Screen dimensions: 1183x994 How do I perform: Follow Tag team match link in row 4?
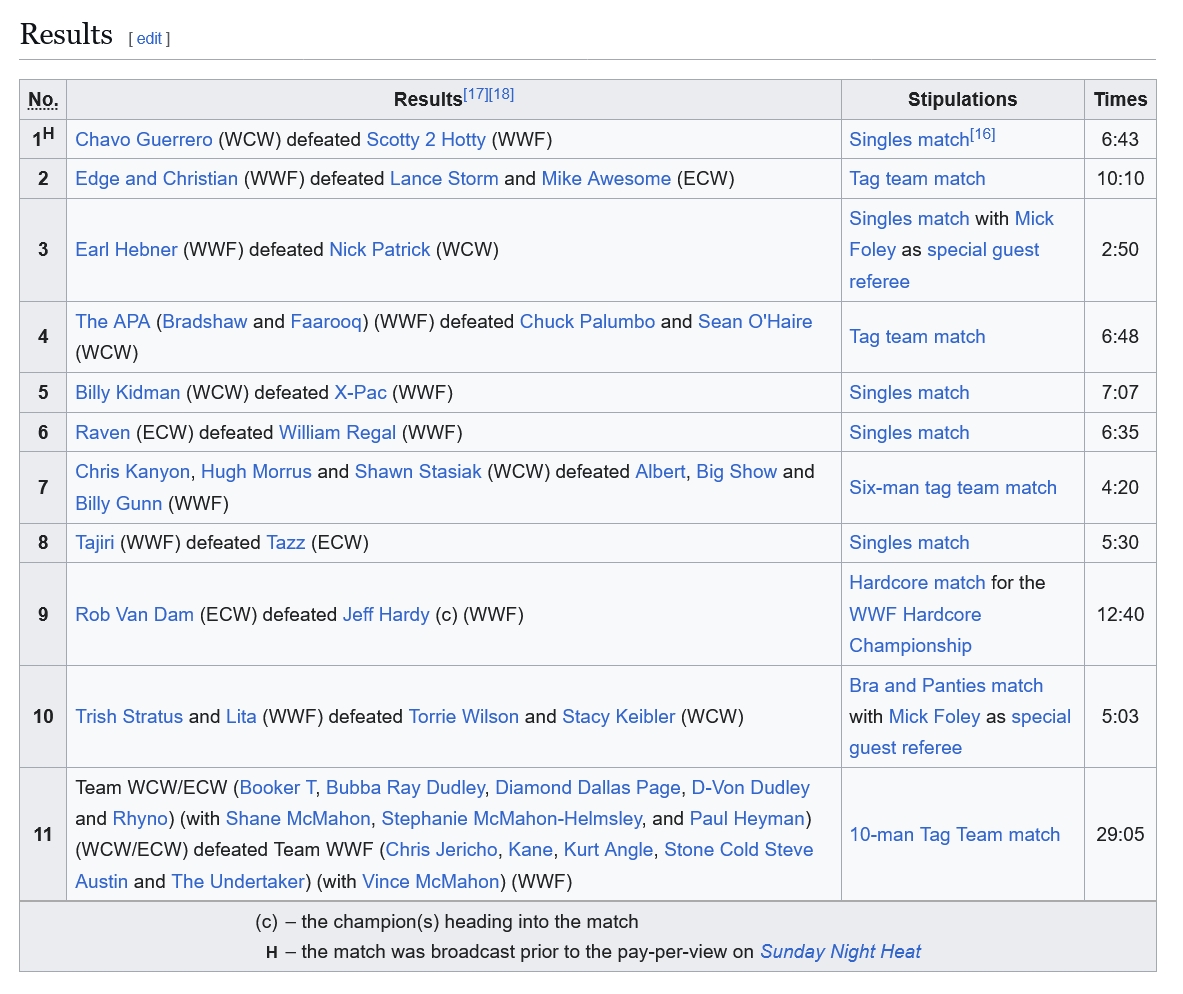coord(917,337)
